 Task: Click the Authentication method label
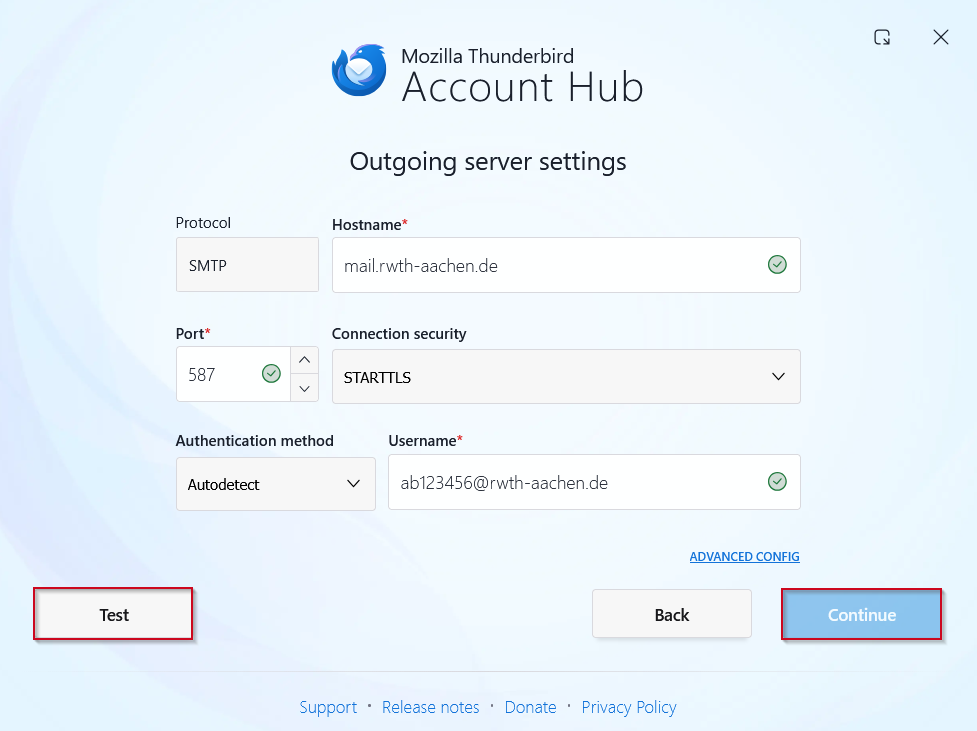[x=254, y=441]
